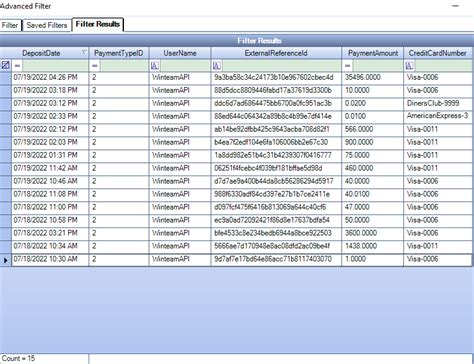Select cell 07/18/2022 10:34 AM
The image size is (474, 364).
(x=50, y=246)
